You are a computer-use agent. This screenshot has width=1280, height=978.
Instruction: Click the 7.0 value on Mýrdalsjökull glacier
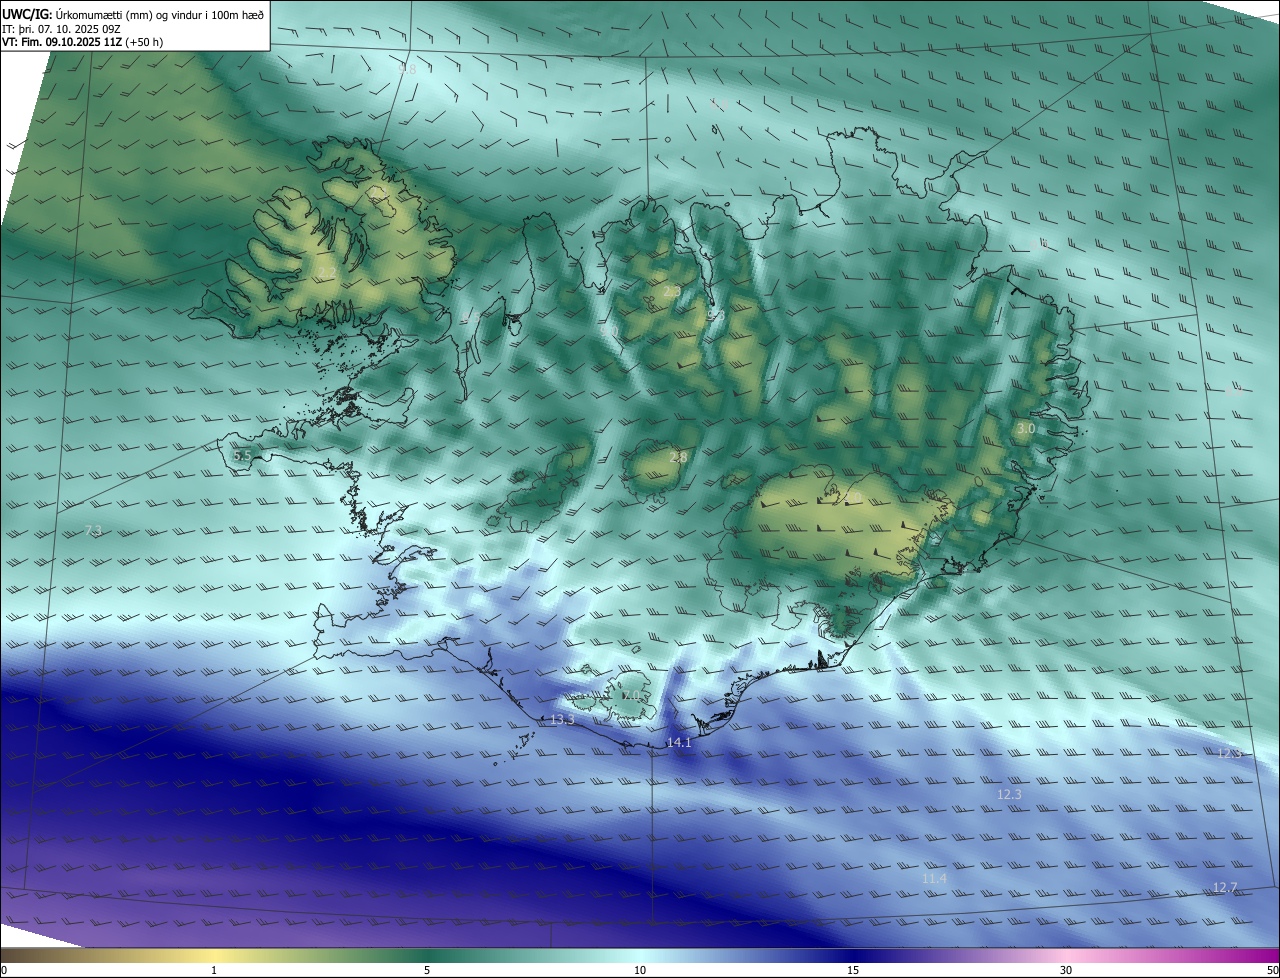(631, 695)
